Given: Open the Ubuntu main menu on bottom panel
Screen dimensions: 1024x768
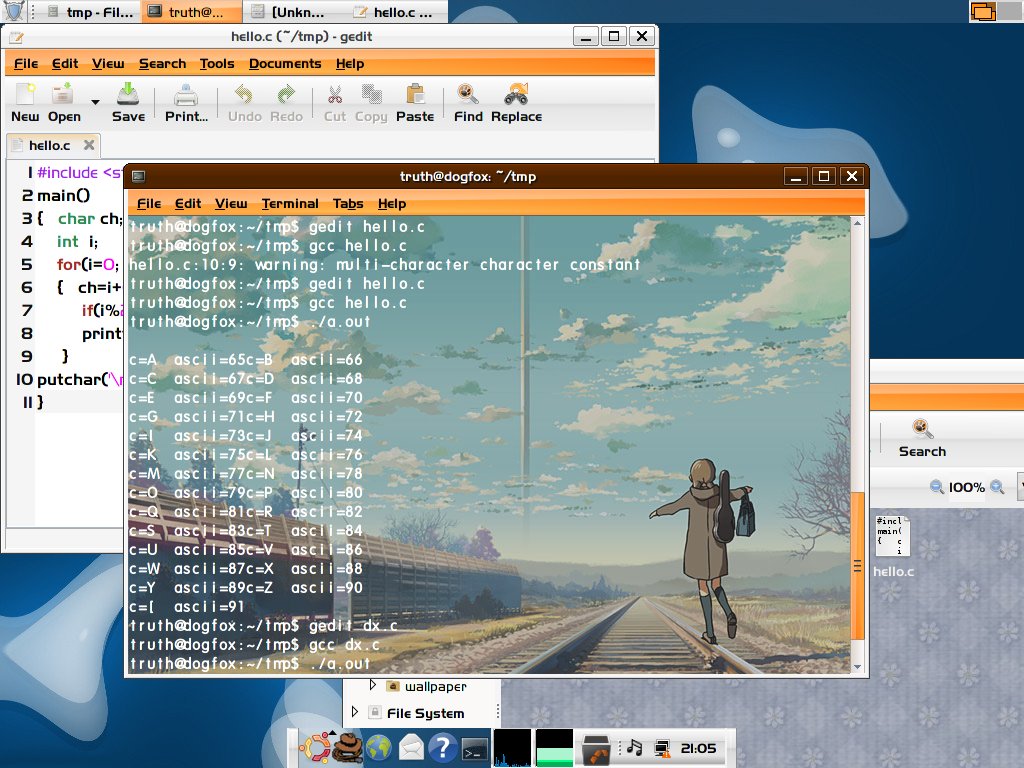Looking at the screenshot, I should tap(315, 748).
